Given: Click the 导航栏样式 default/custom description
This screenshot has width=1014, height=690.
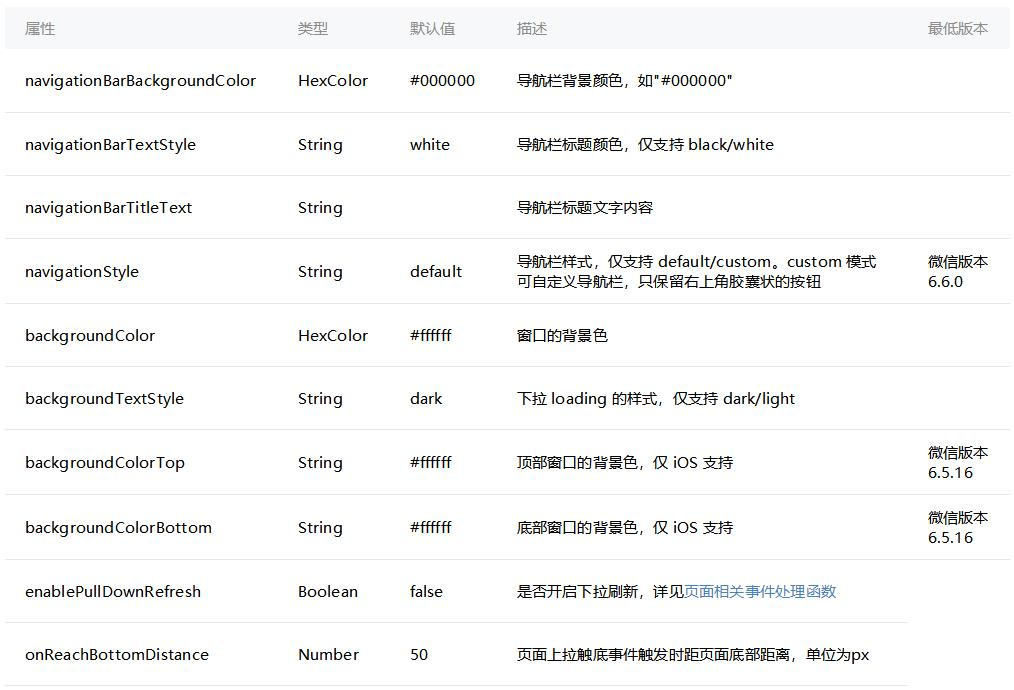Looking at the screenshot, I should click(x=696, y=272).
